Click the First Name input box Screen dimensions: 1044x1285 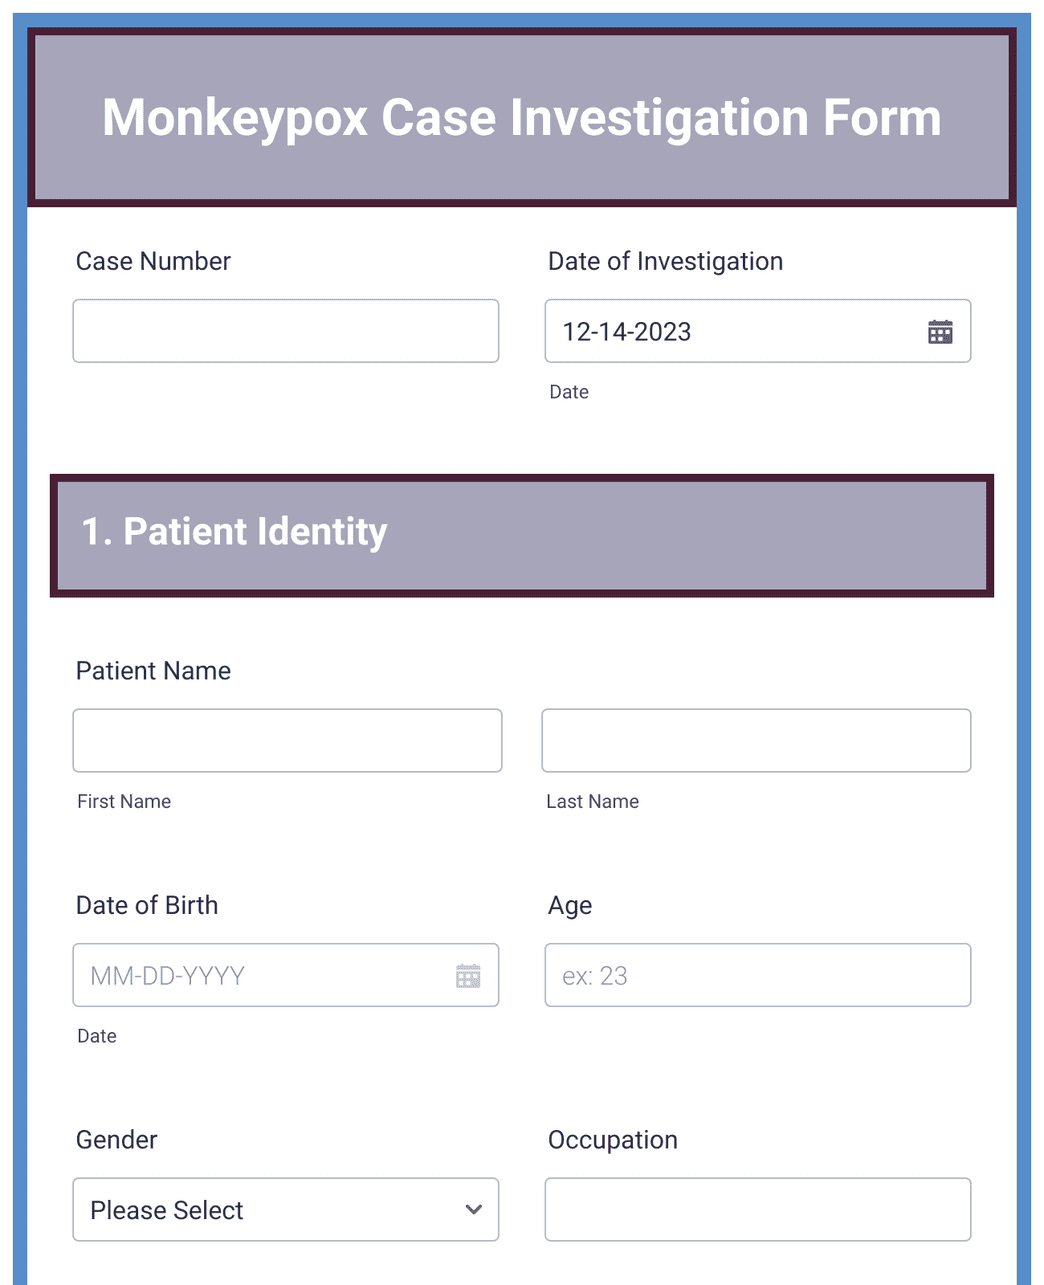point(286,740)
